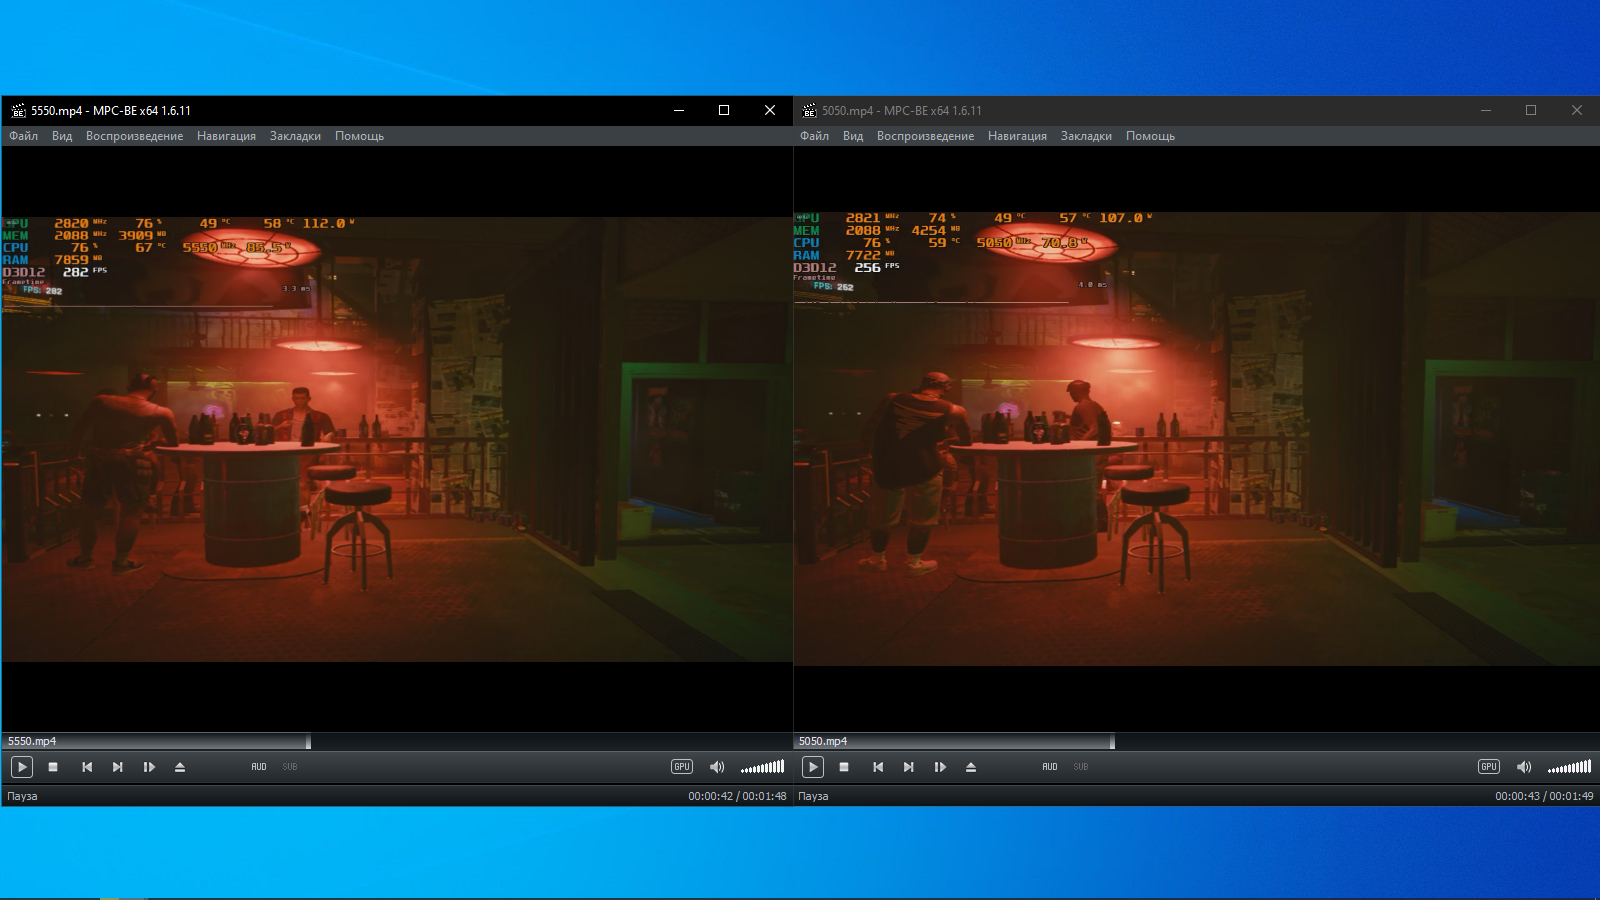The height and width of the screenshot is (900, 1600).
Task: Maximize the 5550.mp4 player window
Action: pos(724,110)
